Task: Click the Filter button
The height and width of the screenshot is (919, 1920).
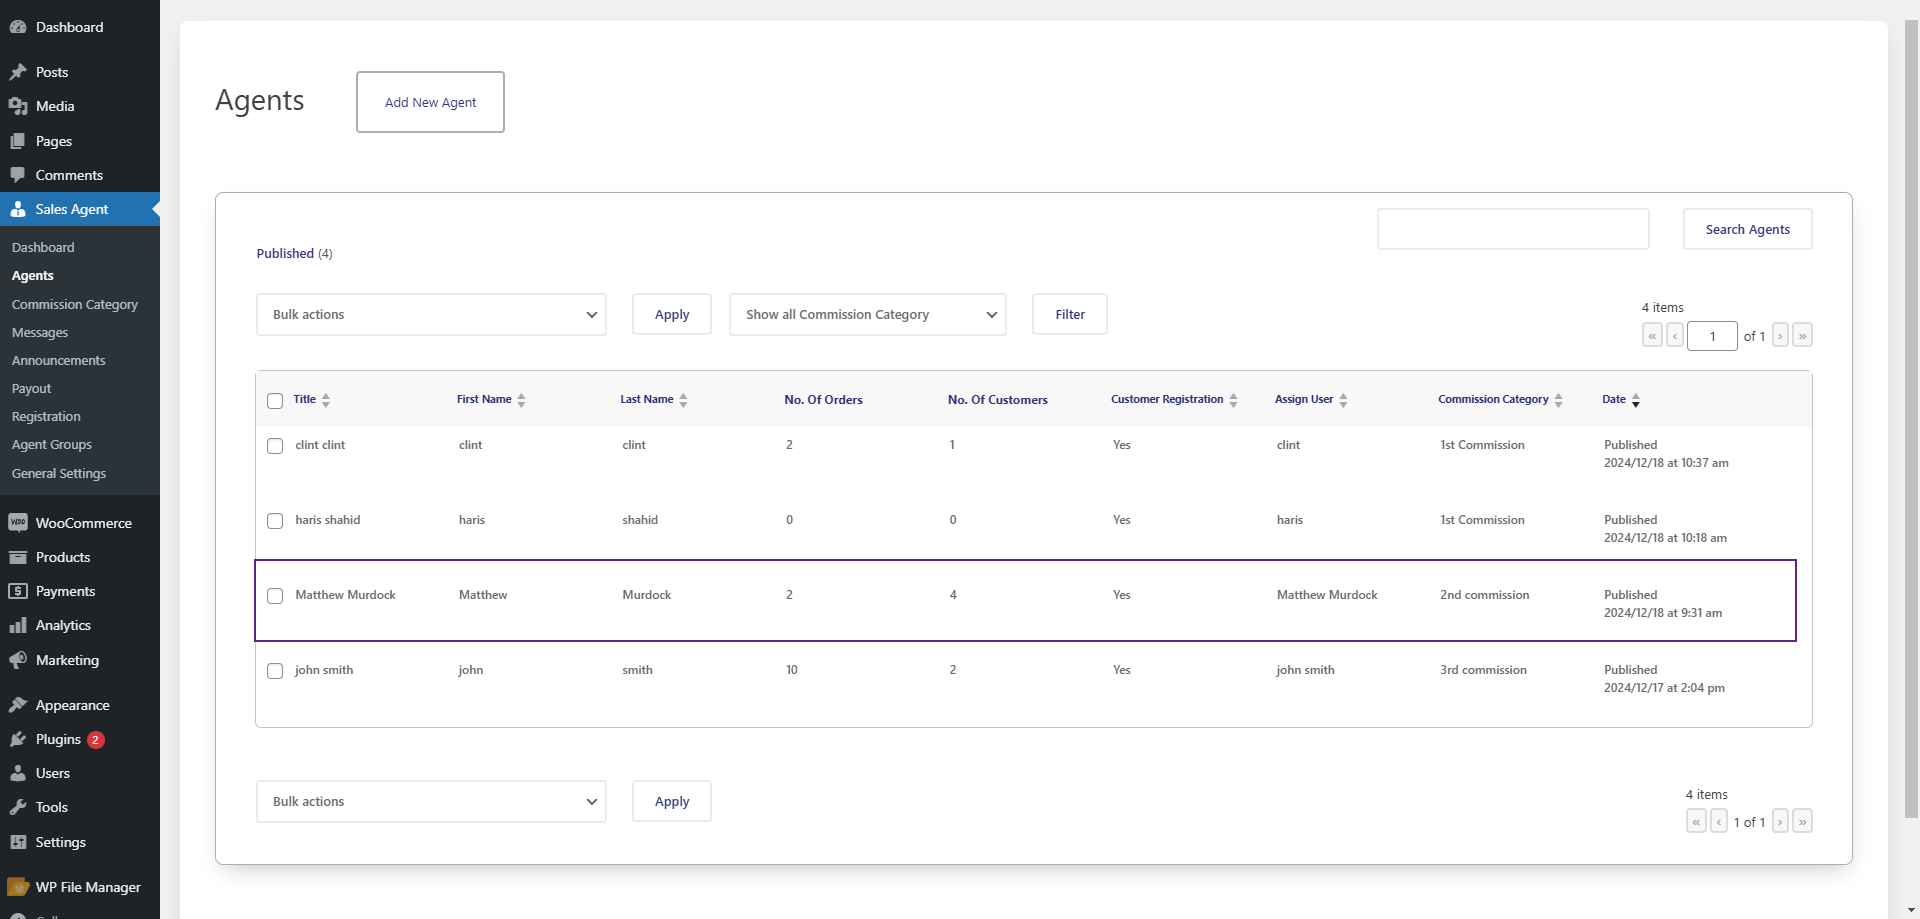Action: (1070, 314)
